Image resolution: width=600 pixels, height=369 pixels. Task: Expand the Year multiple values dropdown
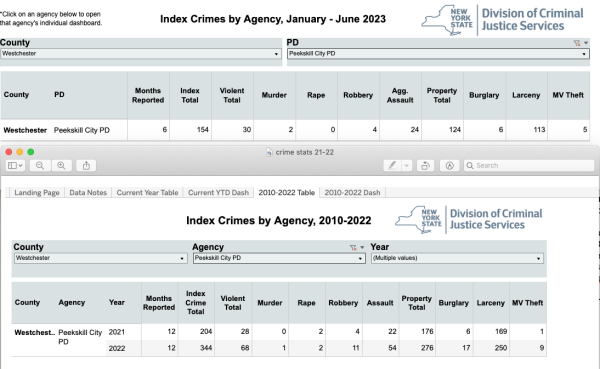click(x=457, y=258)
